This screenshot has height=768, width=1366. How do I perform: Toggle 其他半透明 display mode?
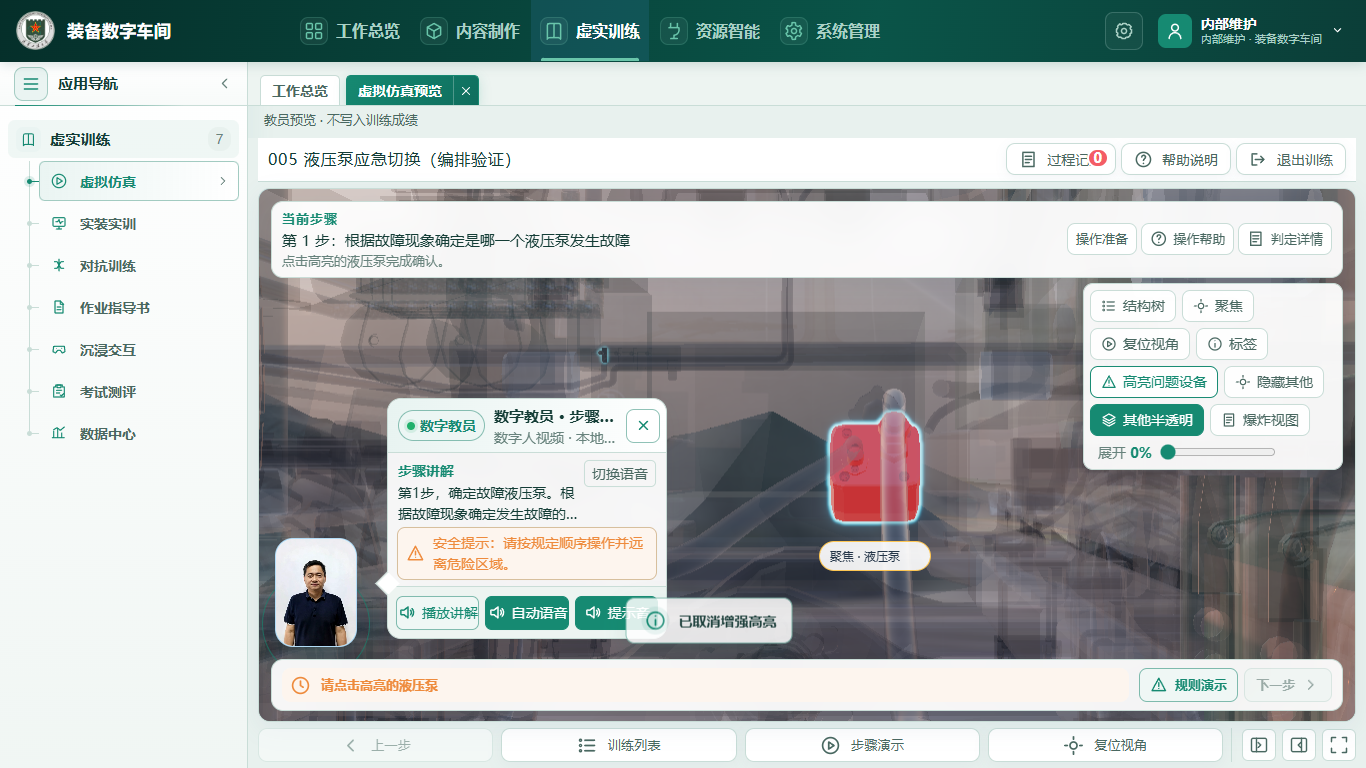1147,420
